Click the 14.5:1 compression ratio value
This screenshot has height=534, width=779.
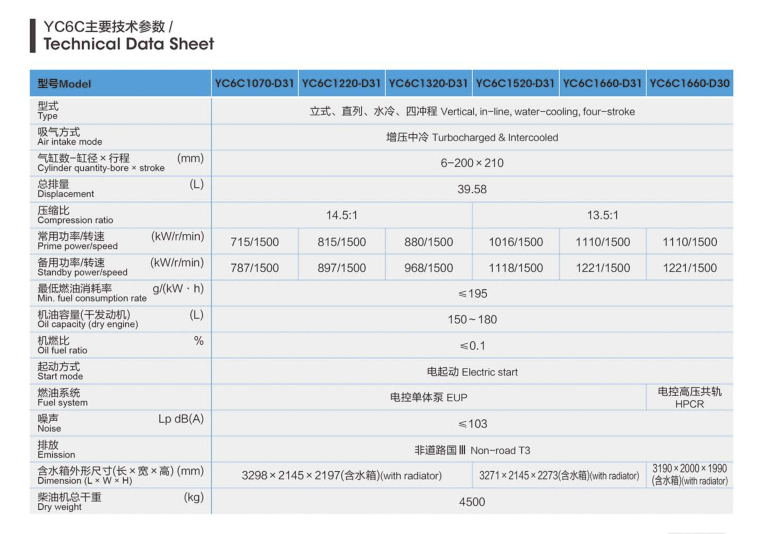click(x=341, y=215)
